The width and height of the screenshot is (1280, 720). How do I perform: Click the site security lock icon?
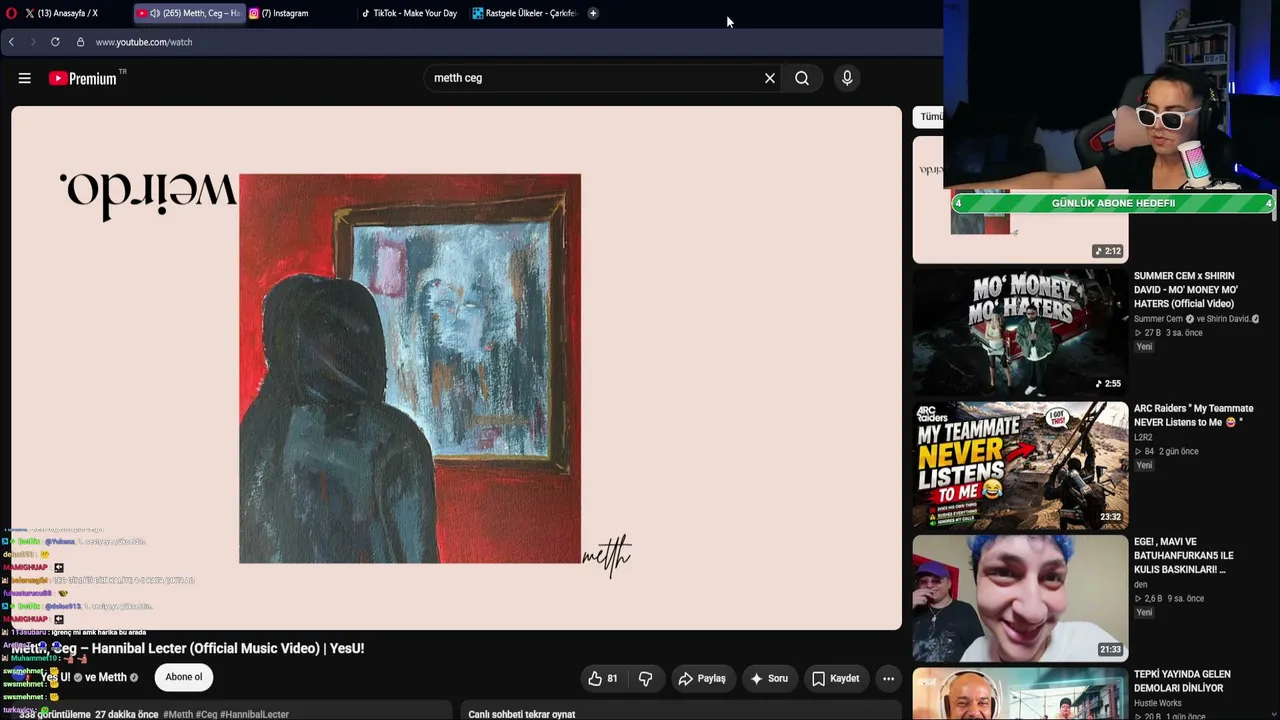click(x=80, y=42)
